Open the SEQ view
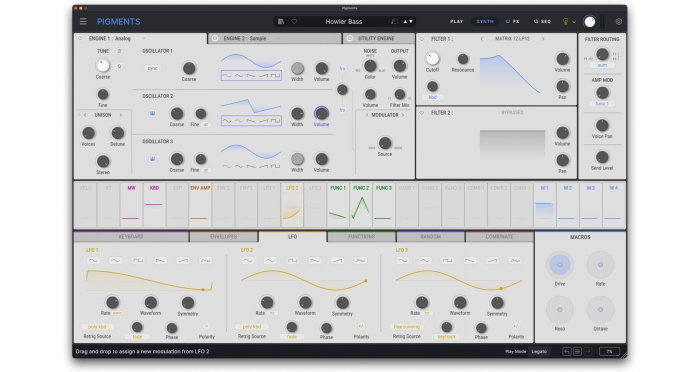 (x=542, y=21)
